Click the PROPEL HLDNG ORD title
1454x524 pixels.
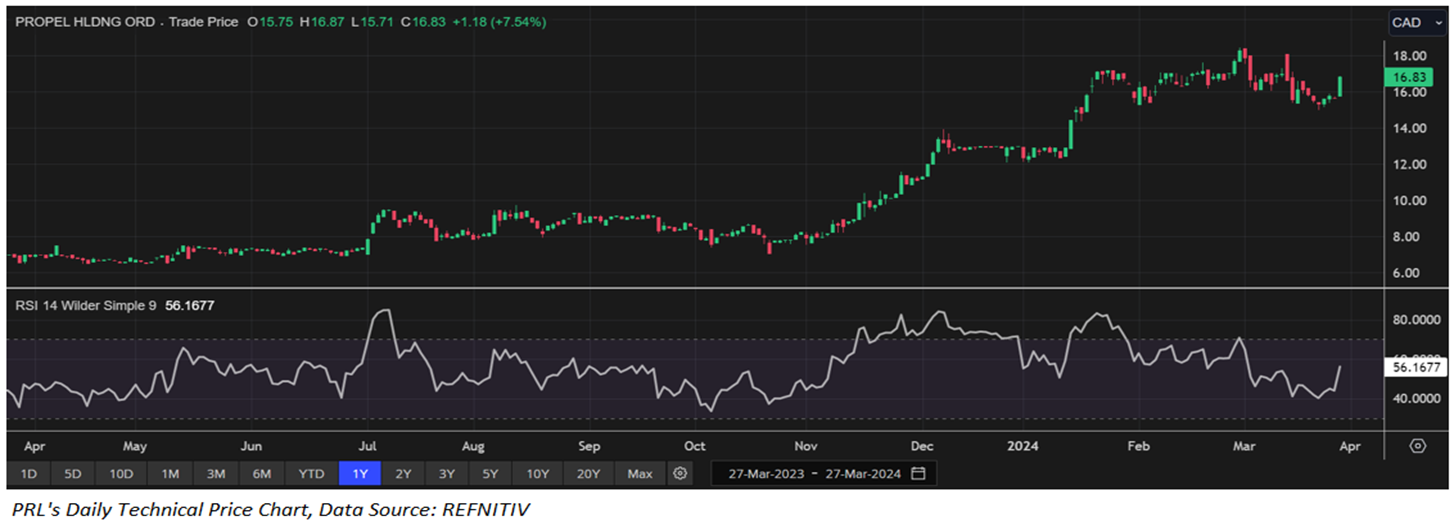(x=84, y=21)
